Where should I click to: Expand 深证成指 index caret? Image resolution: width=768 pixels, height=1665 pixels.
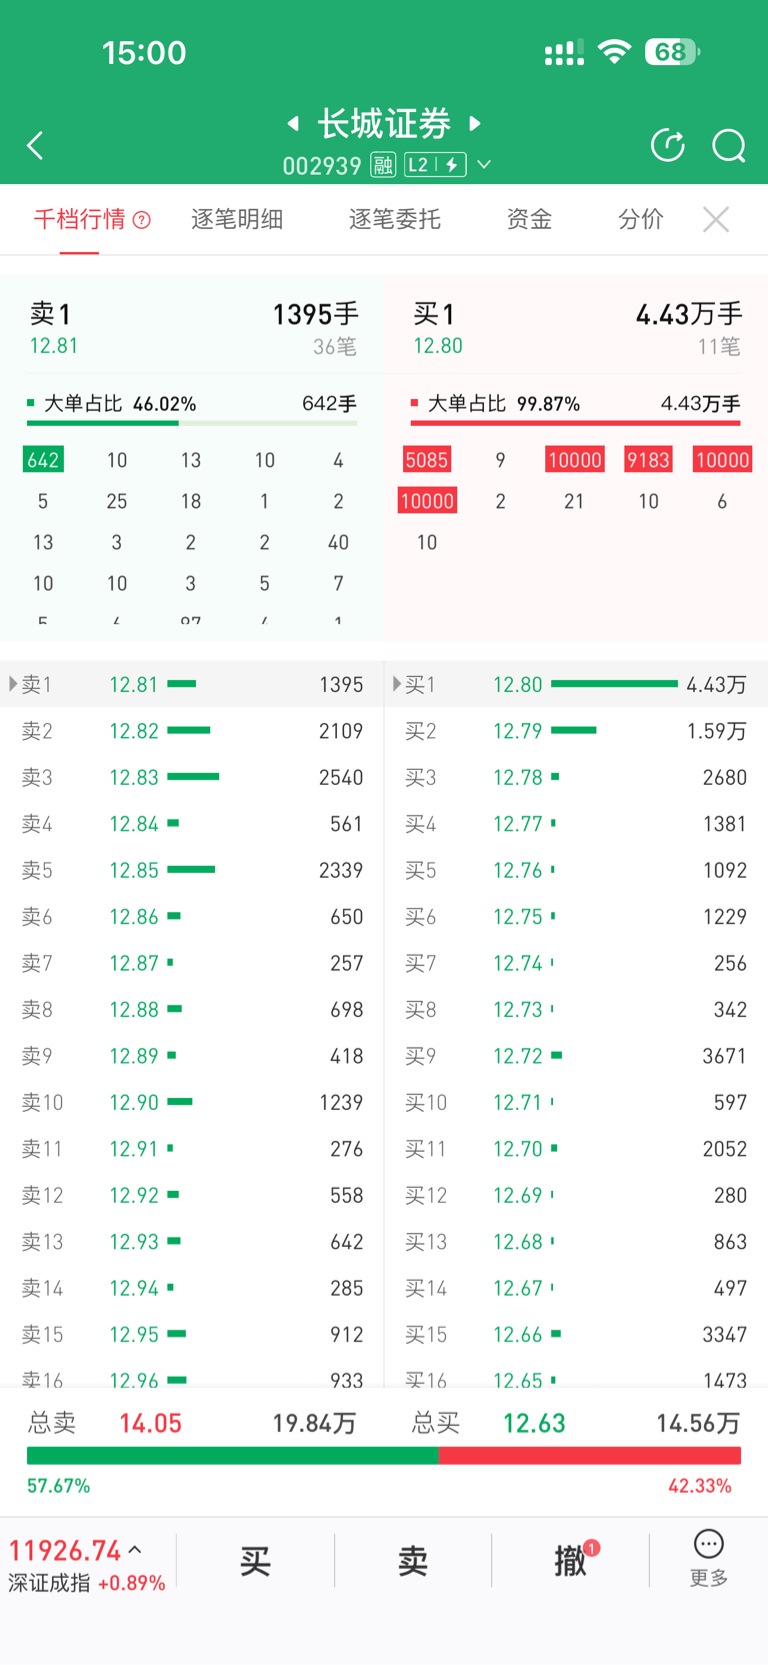pyautogui.click(x=135, y=1550)
